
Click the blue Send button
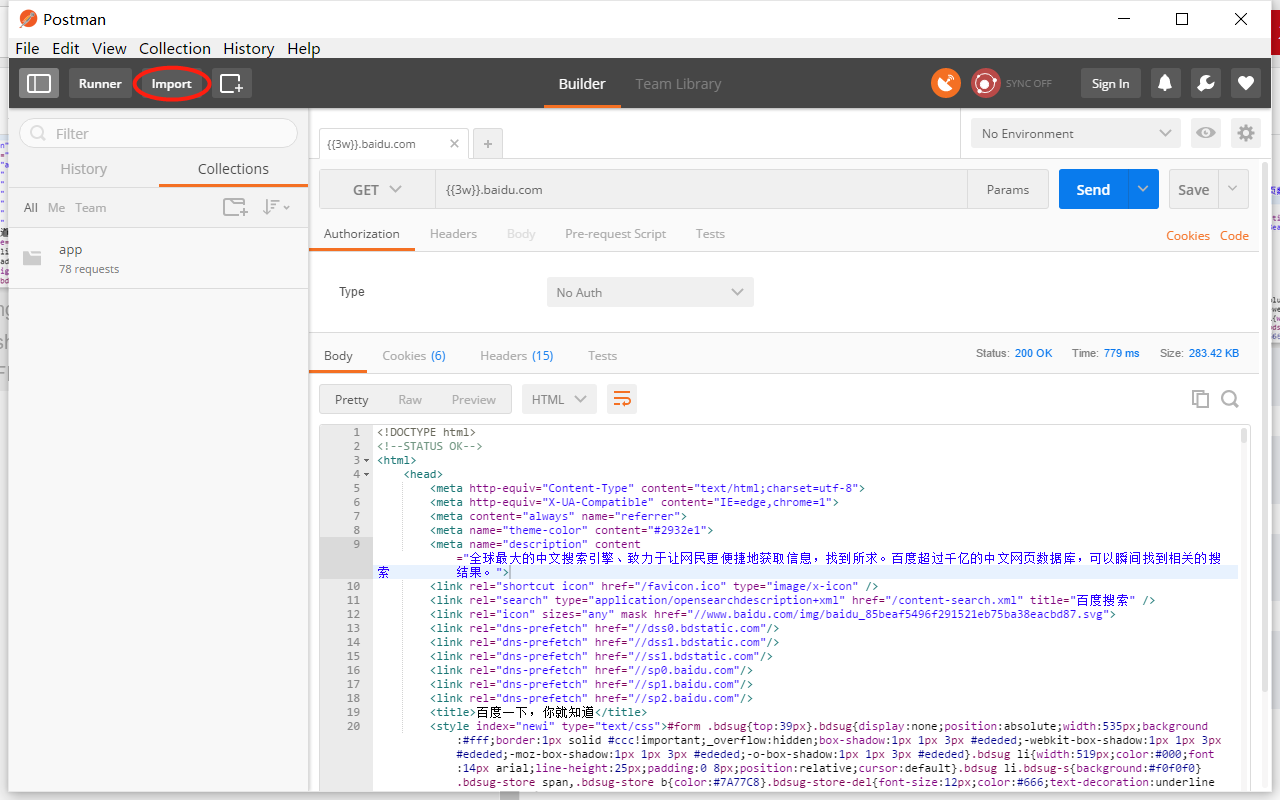[1093, 189]
